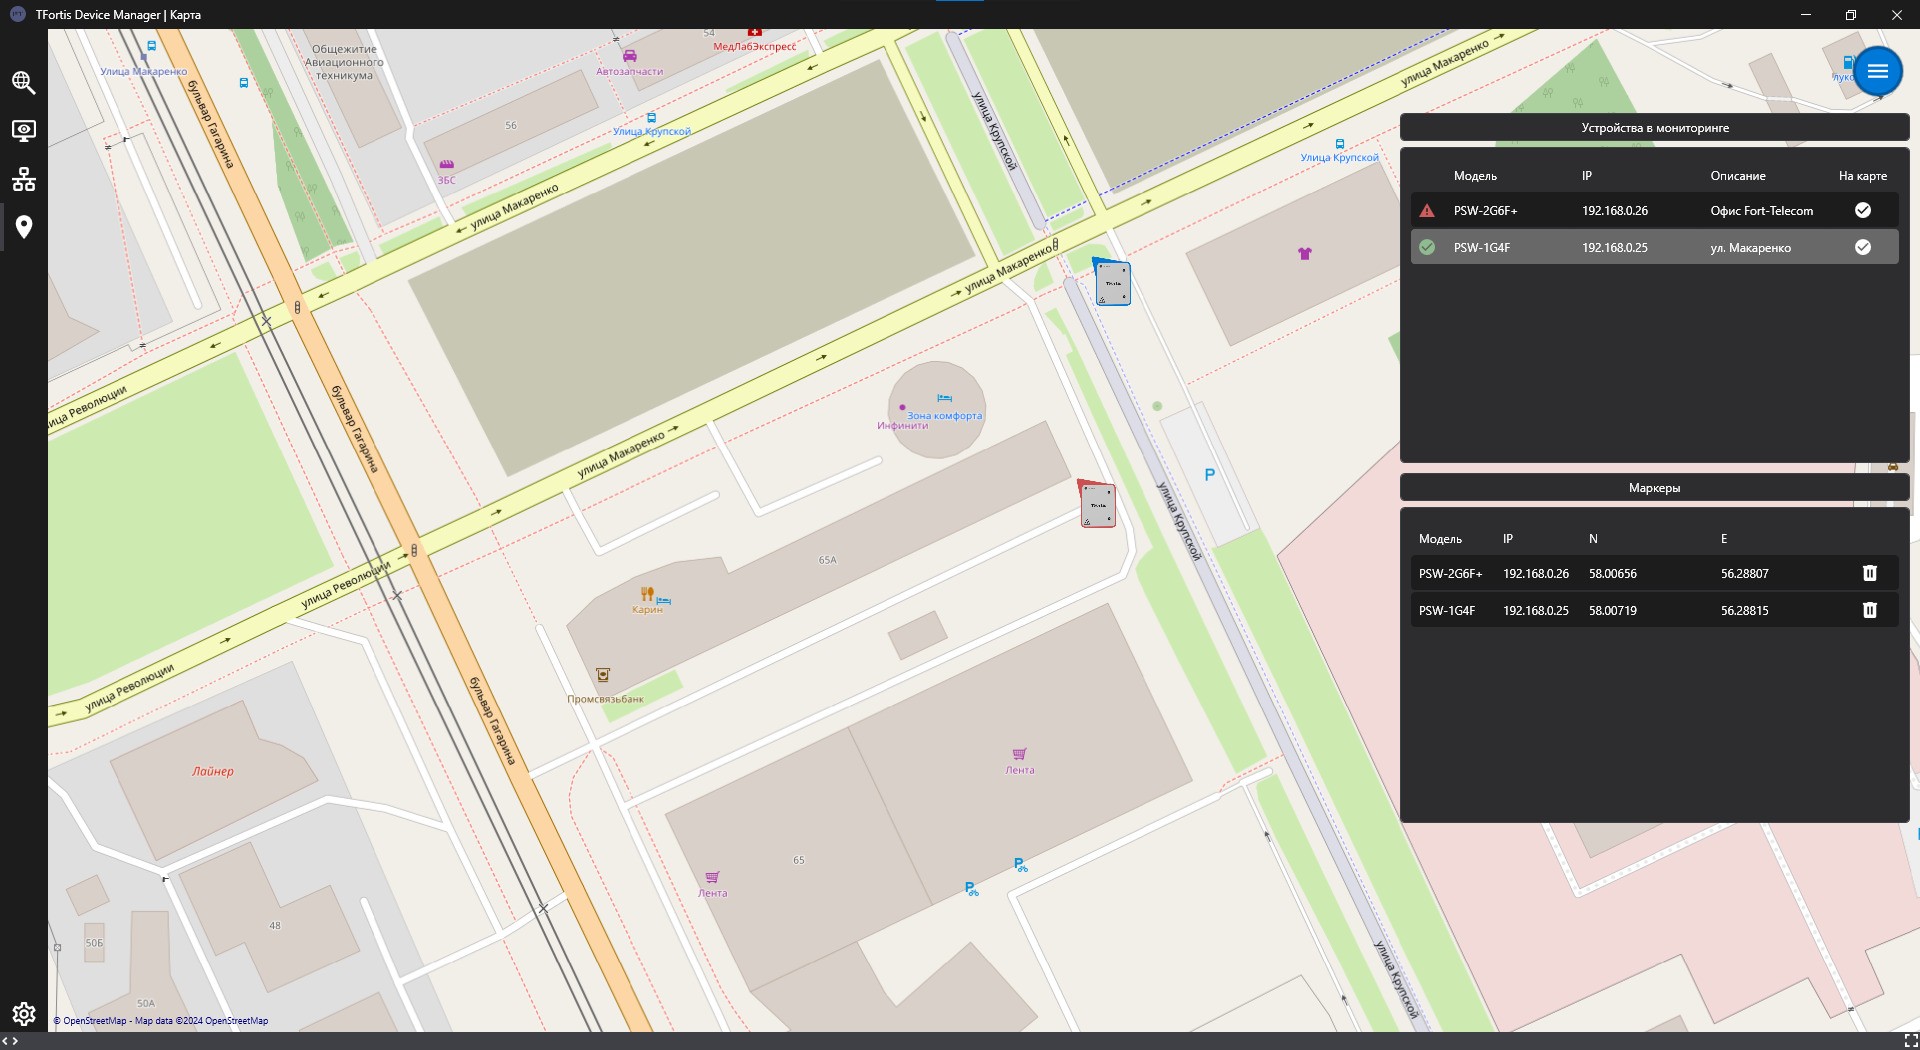Click the TFortis app logo in title bar

point(17,14)
